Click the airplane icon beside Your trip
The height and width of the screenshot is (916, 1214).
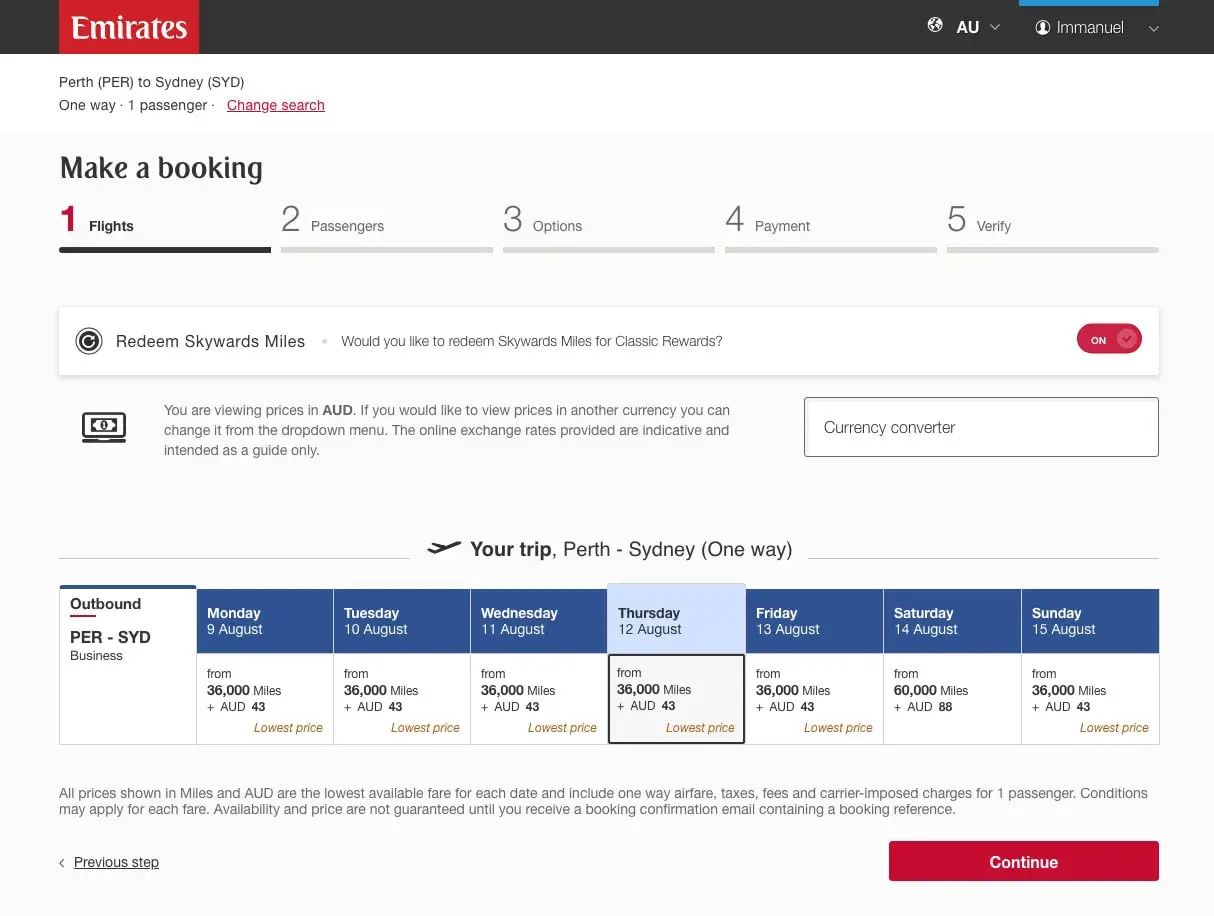(443, 548)
